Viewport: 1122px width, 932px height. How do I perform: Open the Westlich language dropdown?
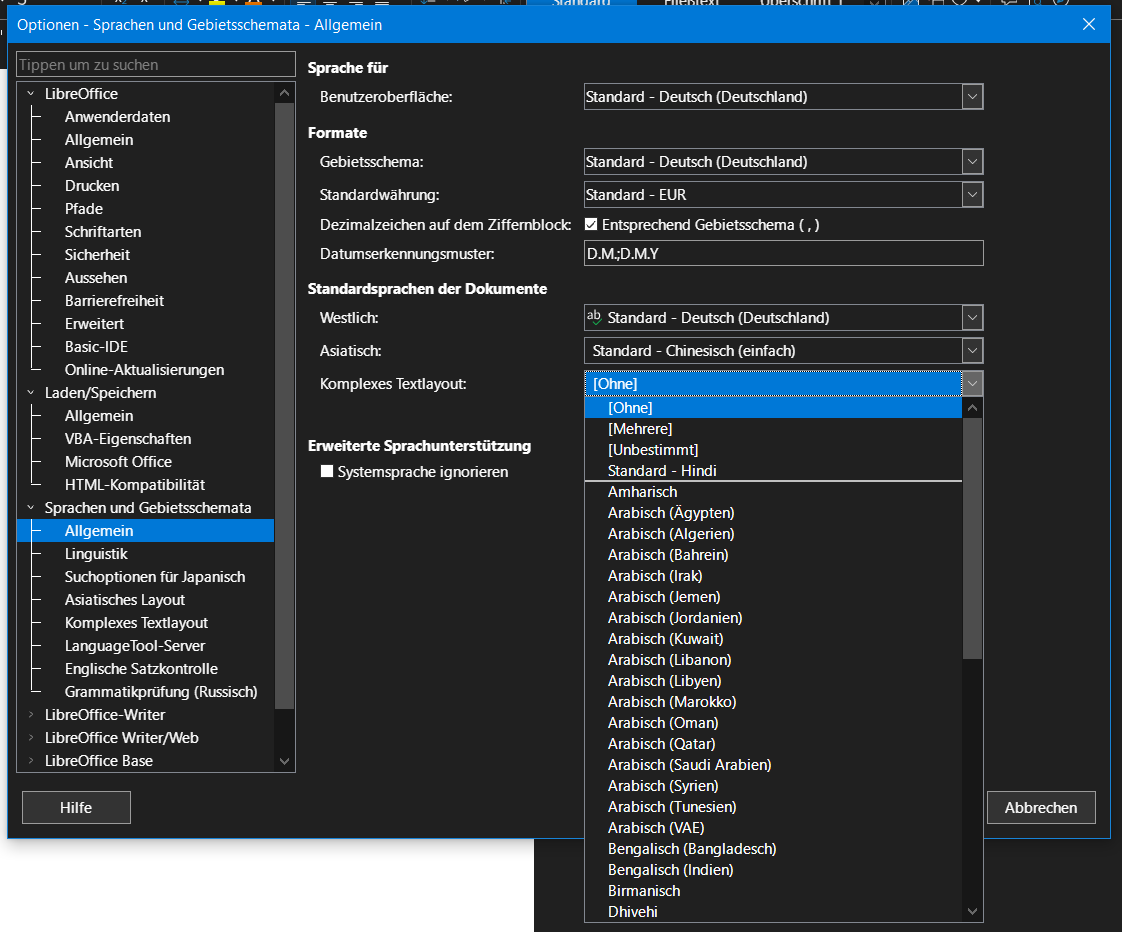(x=972, y=318)
